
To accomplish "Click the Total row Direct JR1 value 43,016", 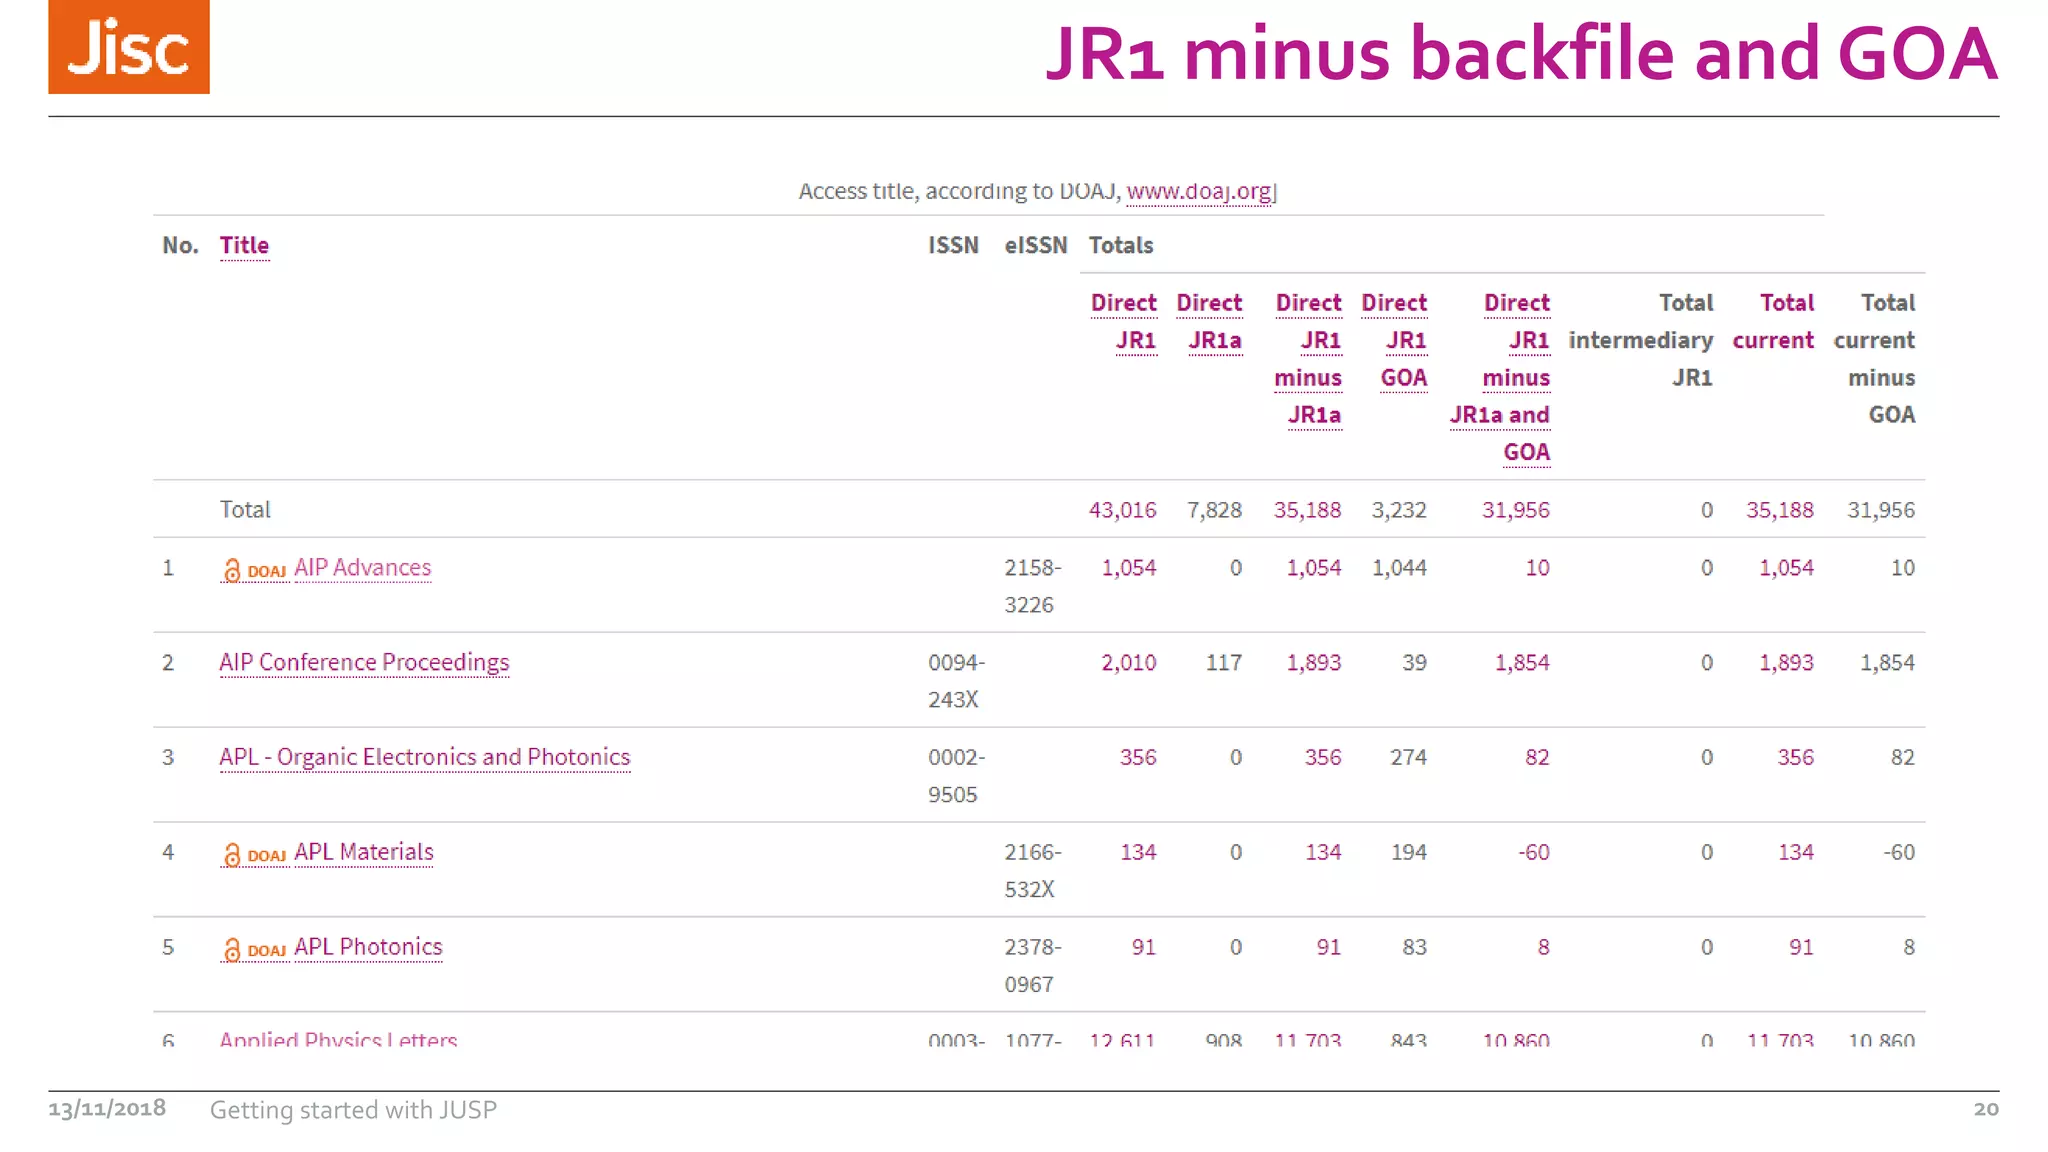I will click(x=1122, y=510).
